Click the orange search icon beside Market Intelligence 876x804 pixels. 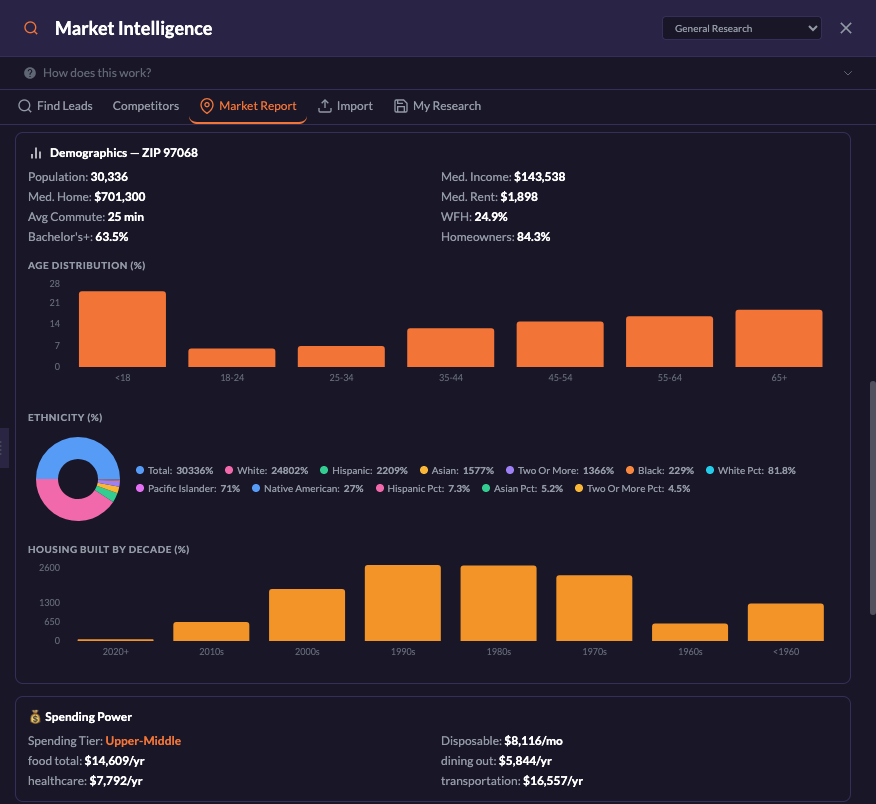tap(31, 28)
